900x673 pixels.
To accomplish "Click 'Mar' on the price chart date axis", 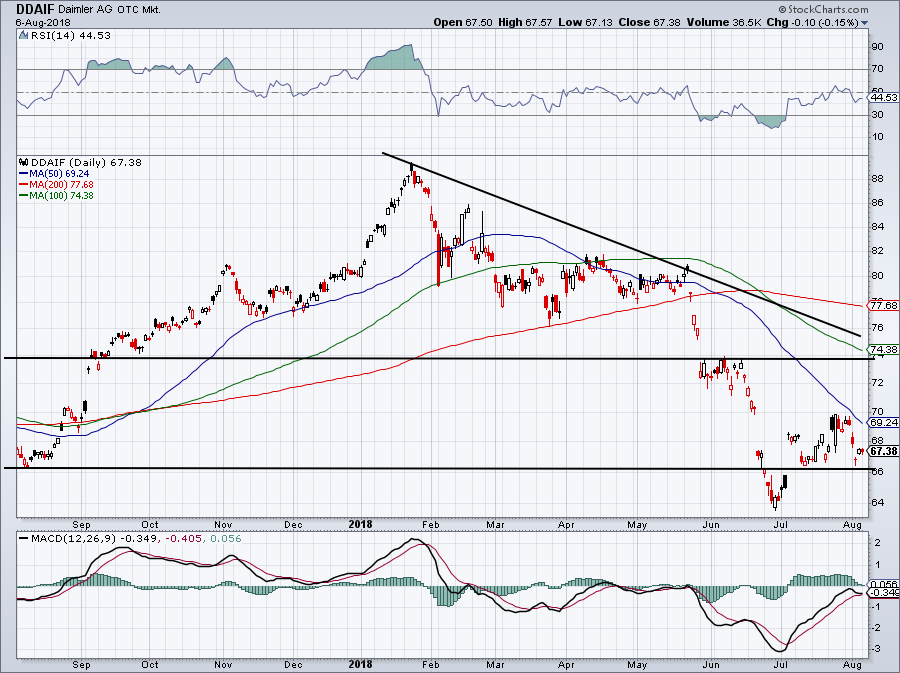I will point(495,525).
